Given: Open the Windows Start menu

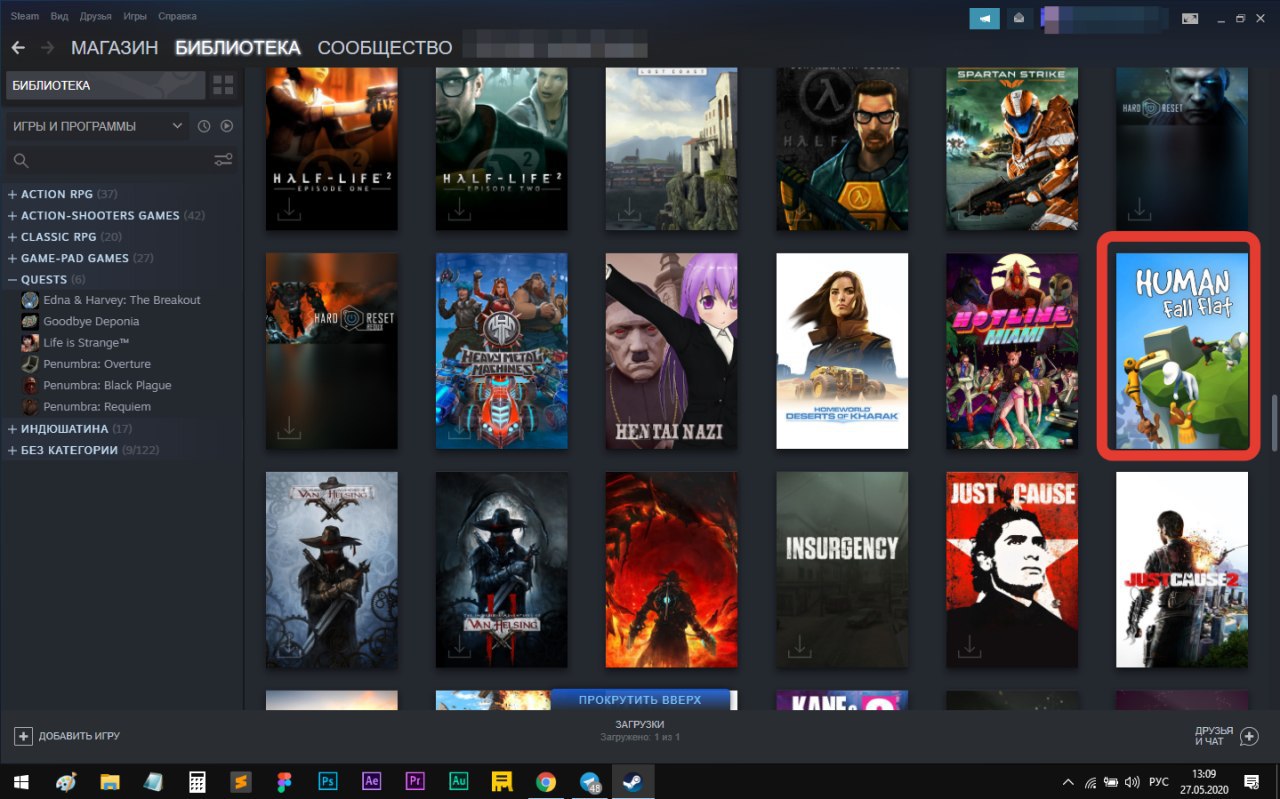Looking at the screenshot, I should (x=20, y=781).
